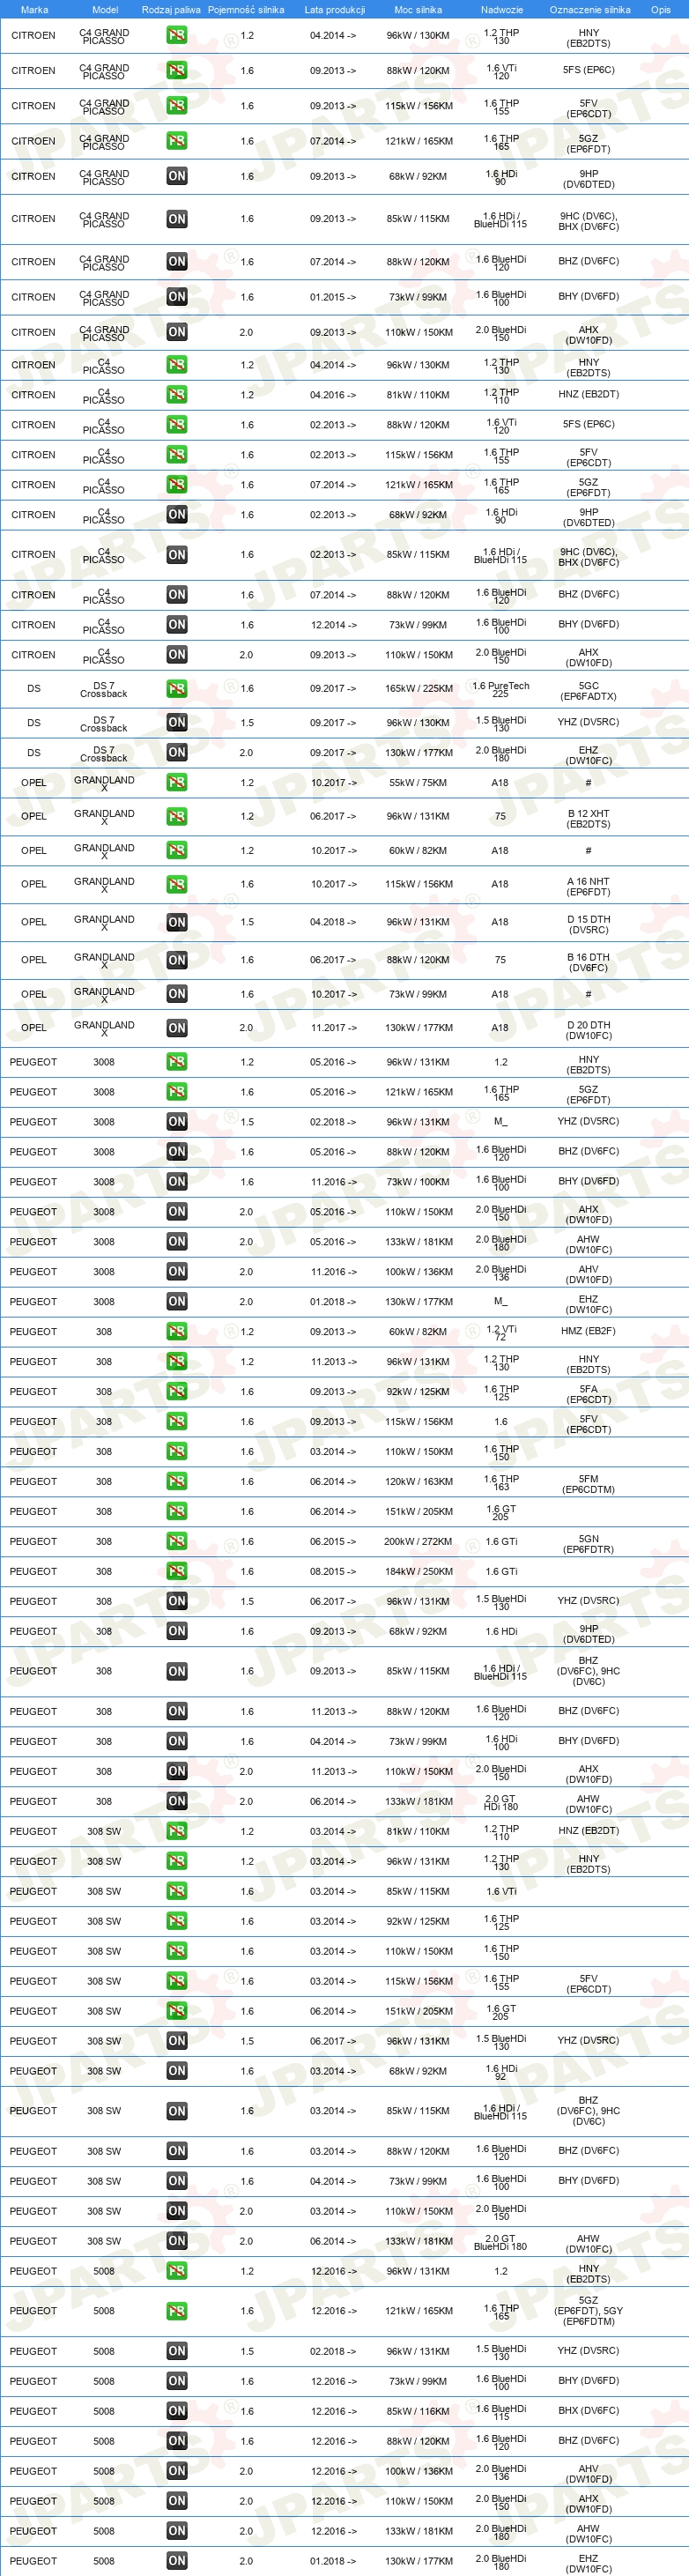Click the Marka column header
The width and height of the screenshot is (689, 2576).
click(x=34, y=10)
